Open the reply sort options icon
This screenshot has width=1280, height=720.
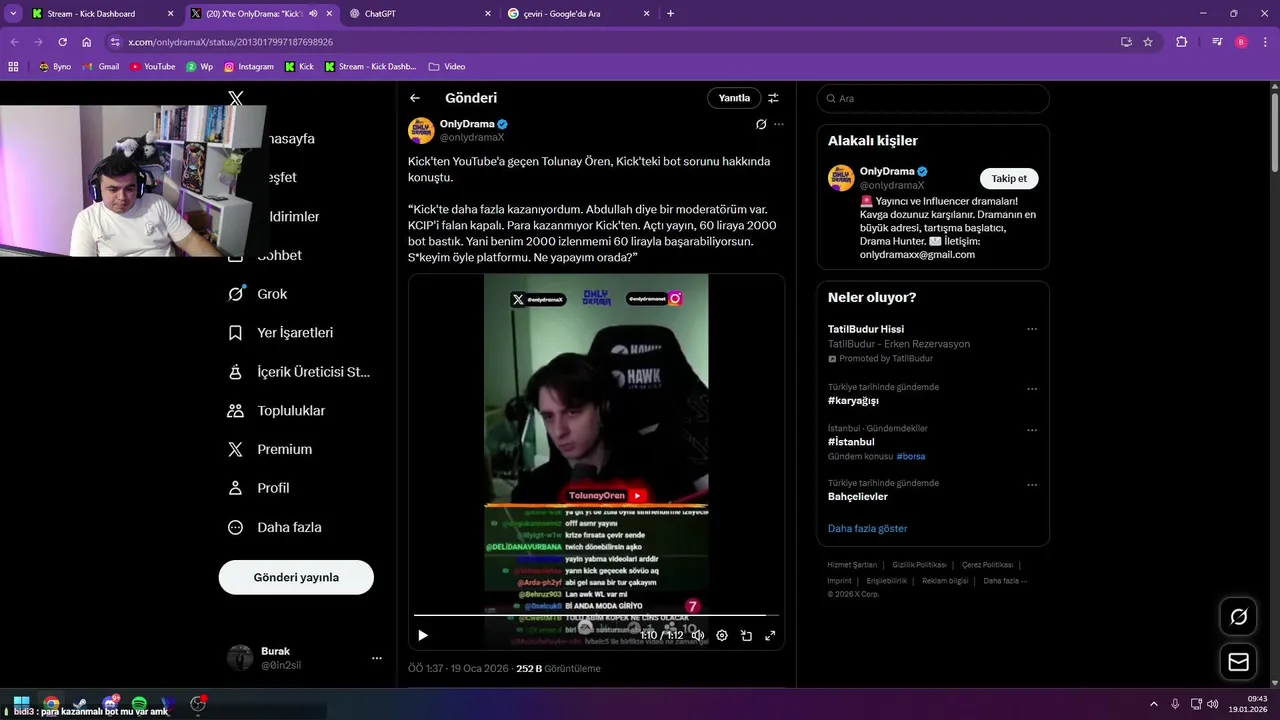[773, 98]
